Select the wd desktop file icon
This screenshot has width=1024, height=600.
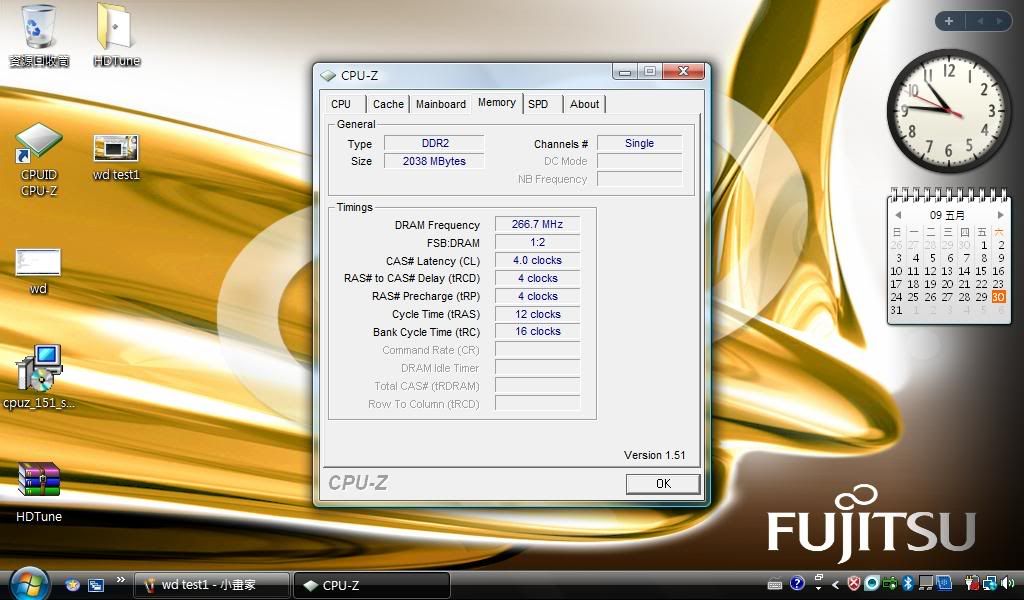(38, 271)
